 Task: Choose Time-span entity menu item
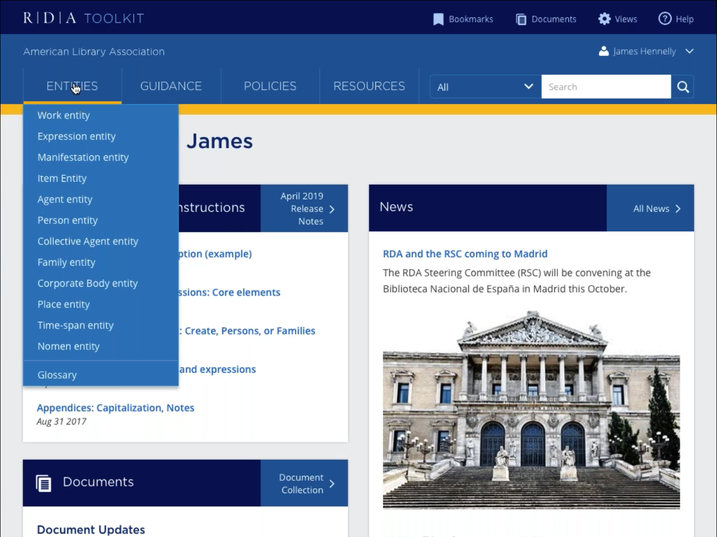click(101, 326)
